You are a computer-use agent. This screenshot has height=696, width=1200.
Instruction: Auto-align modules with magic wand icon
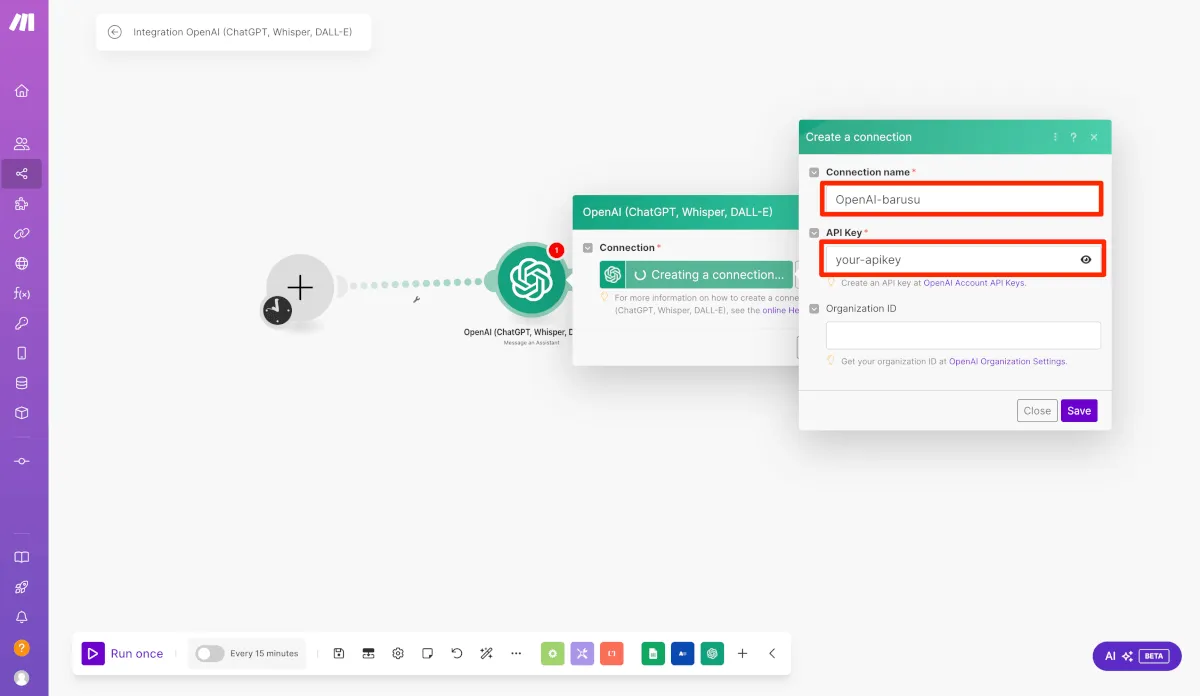click(x=486, y=653)
